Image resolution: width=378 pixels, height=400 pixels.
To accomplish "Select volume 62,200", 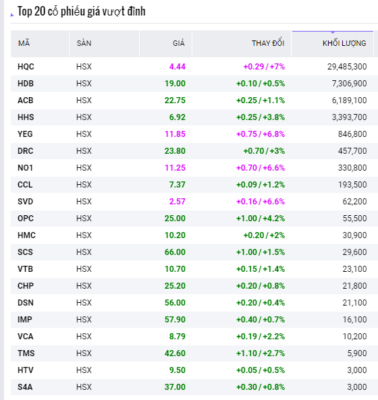I will pos(355,202).
